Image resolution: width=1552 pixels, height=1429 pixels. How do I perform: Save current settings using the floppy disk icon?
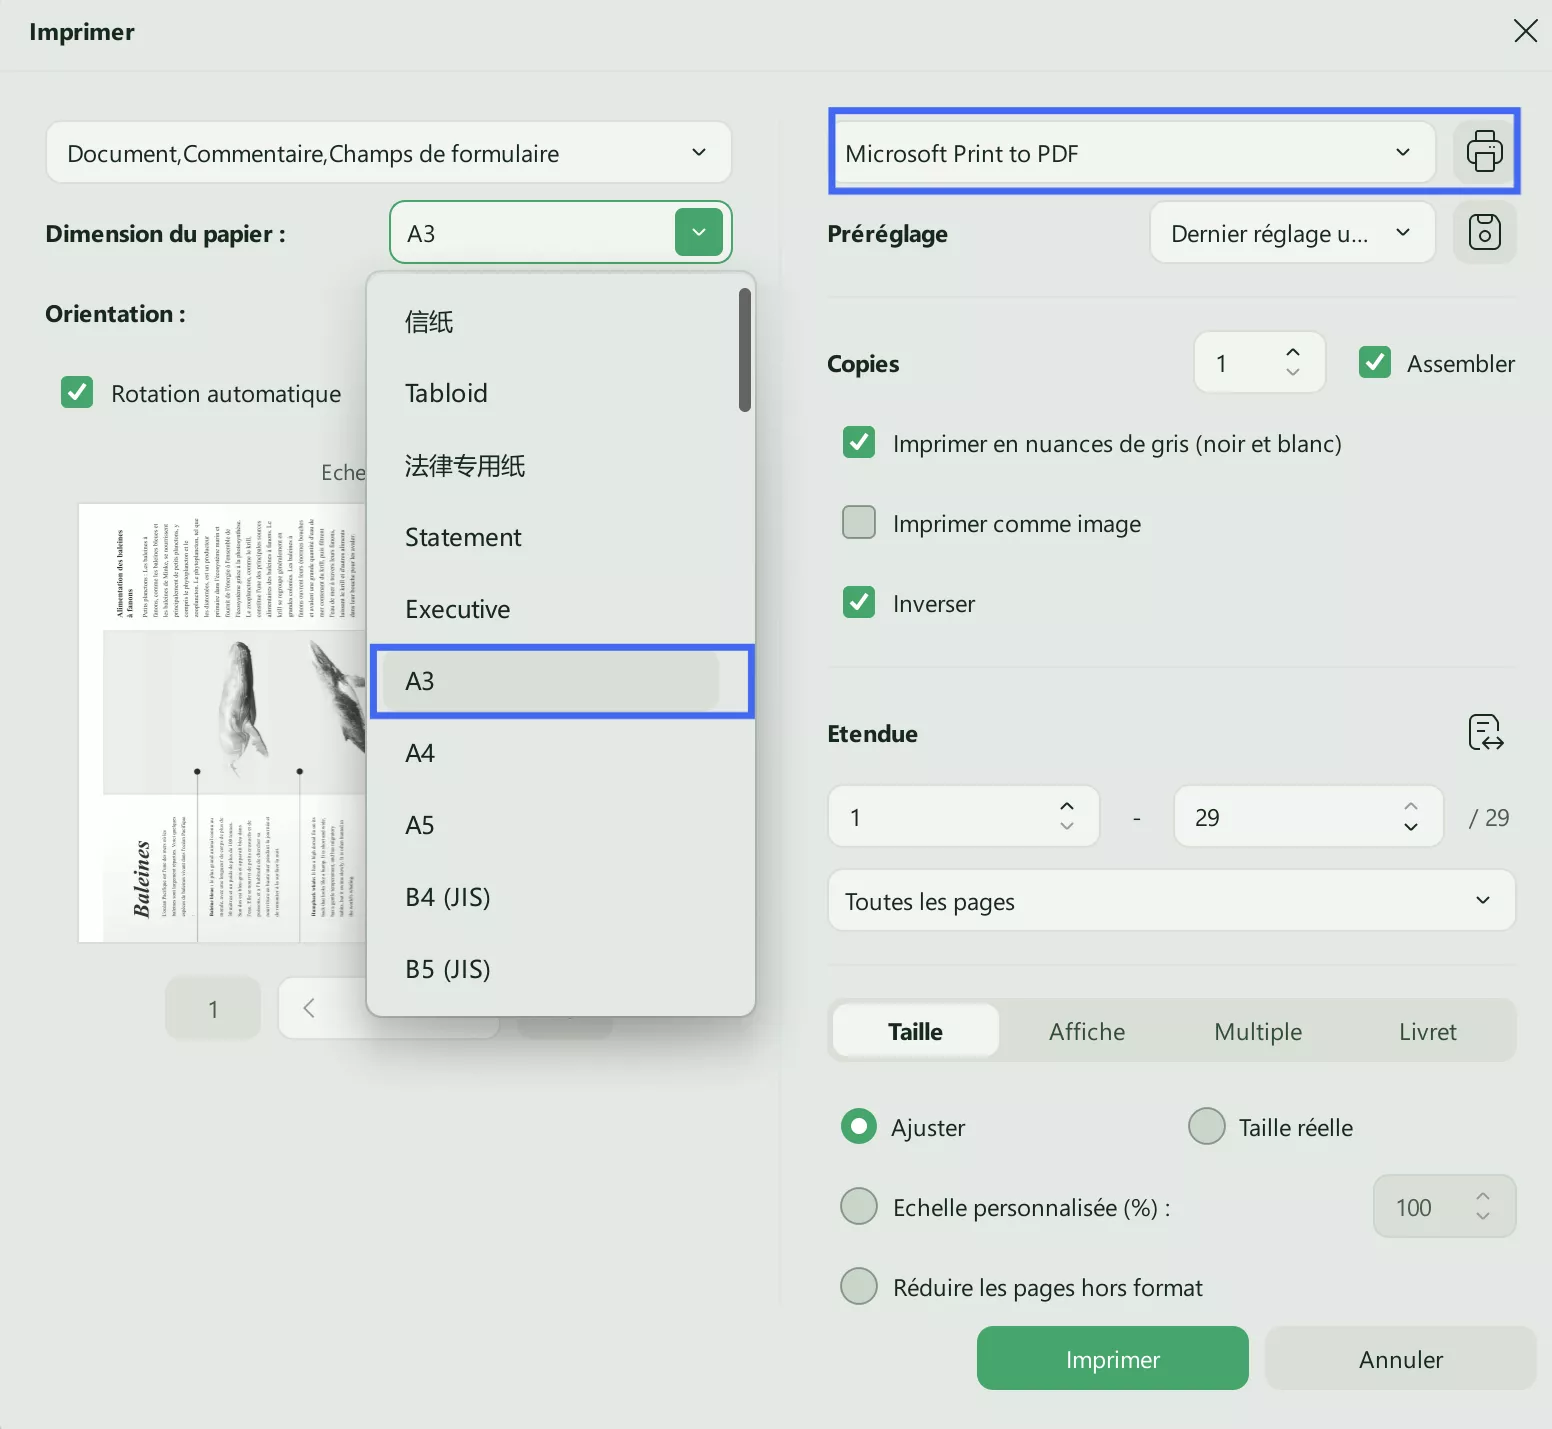click(x=1485, y=232)
